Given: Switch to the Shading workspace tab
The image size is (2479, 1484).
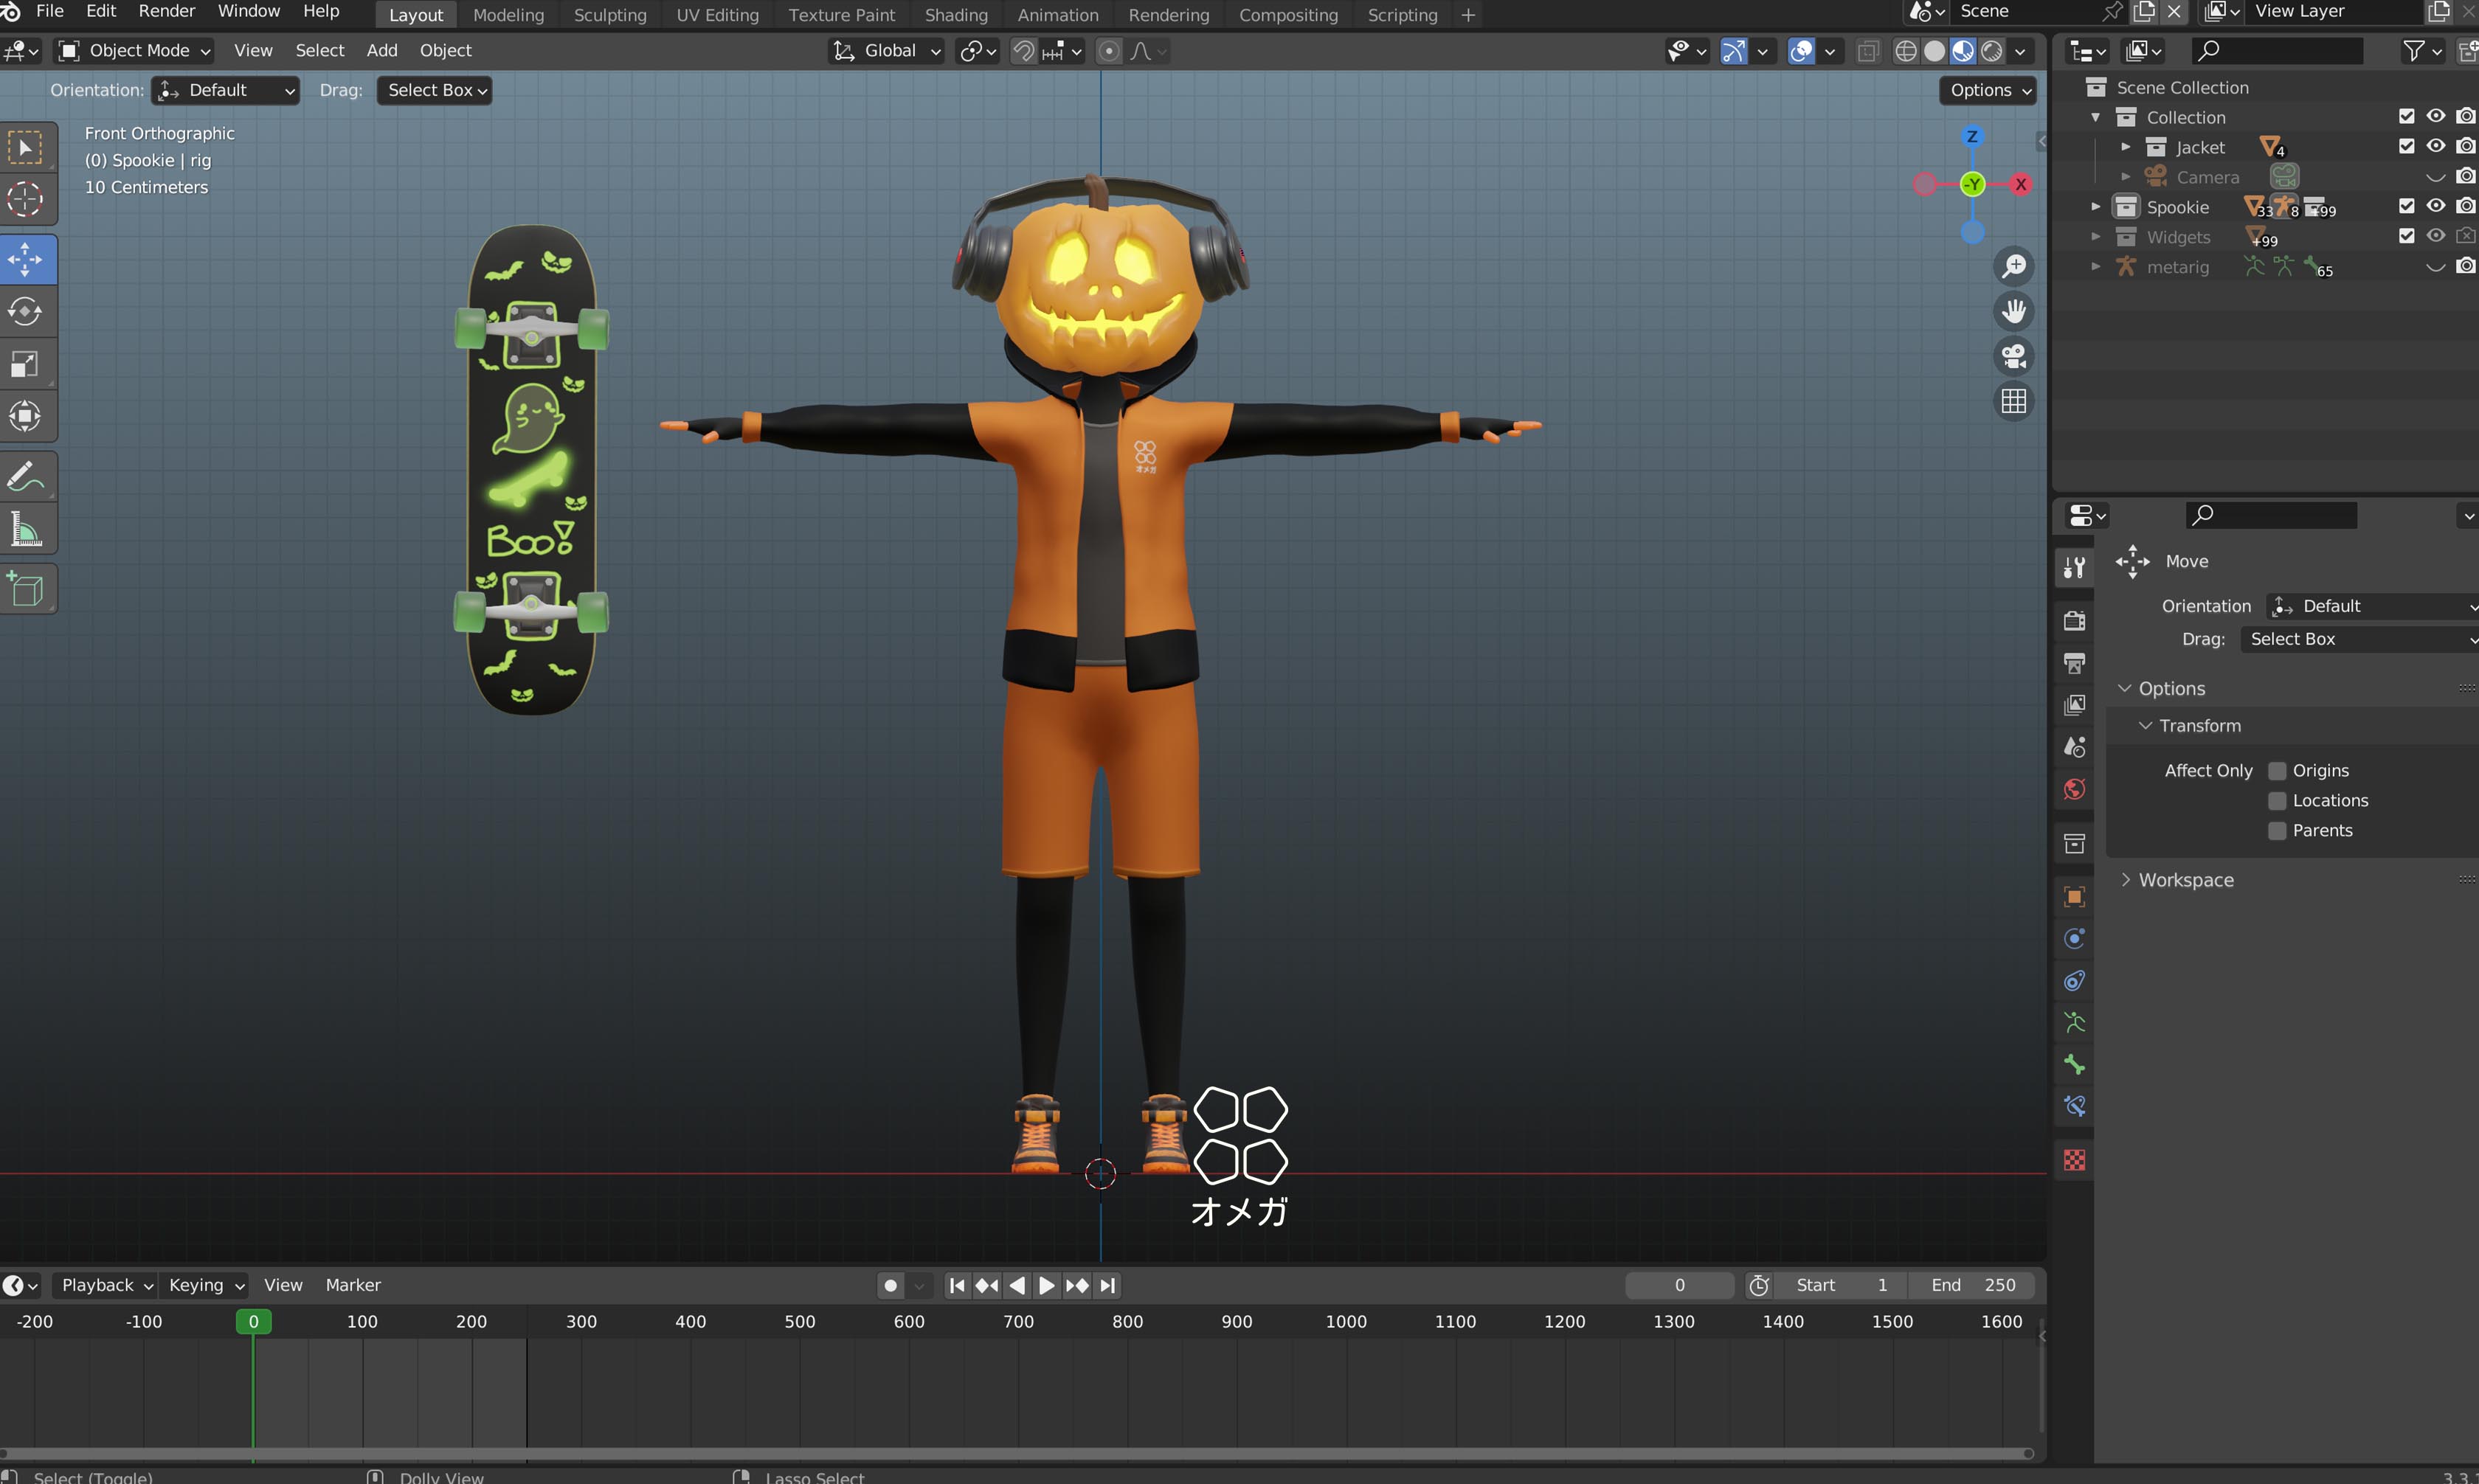Looking at the screenshot, I should [956, 15].
